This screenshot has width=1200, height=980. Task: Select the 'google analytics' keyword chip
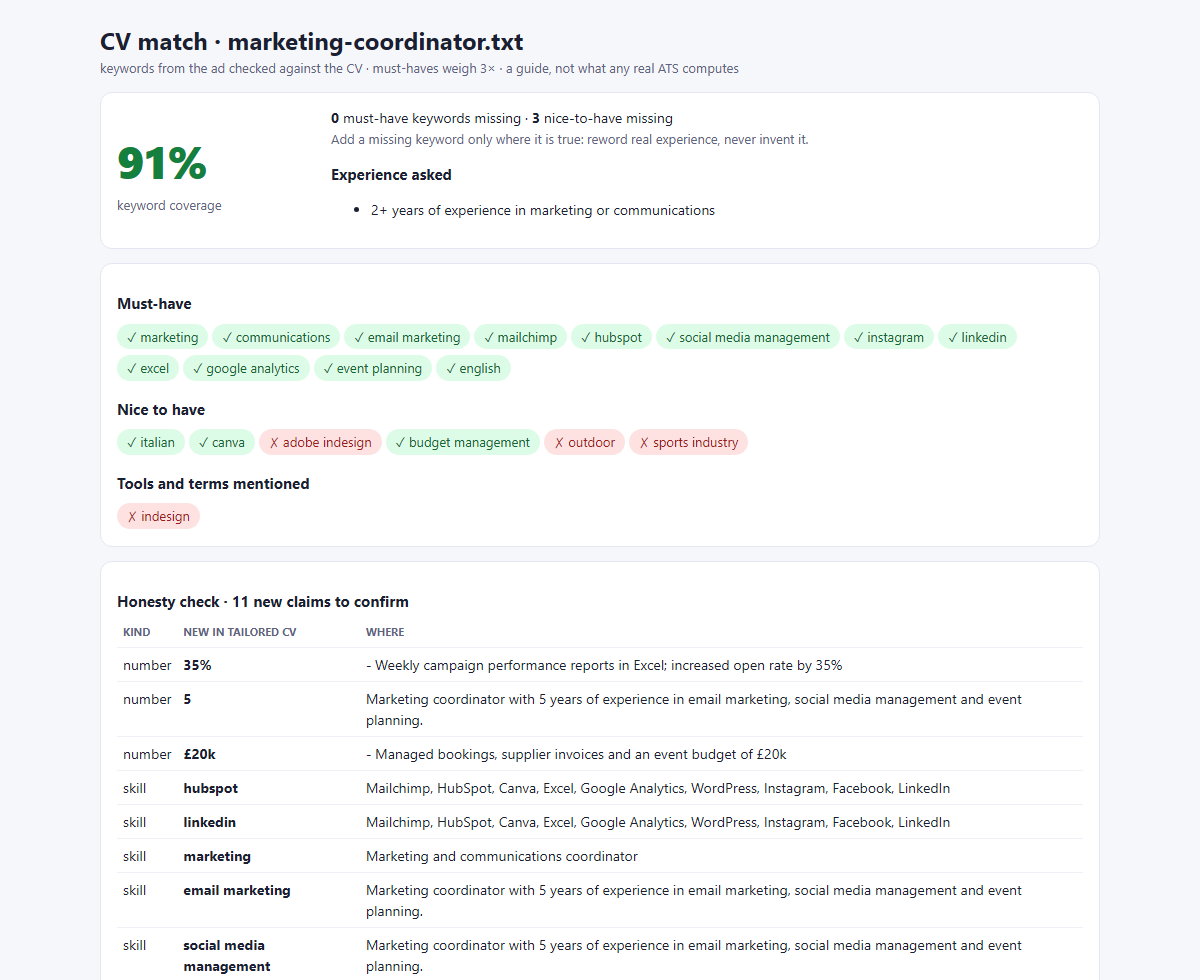246,368
